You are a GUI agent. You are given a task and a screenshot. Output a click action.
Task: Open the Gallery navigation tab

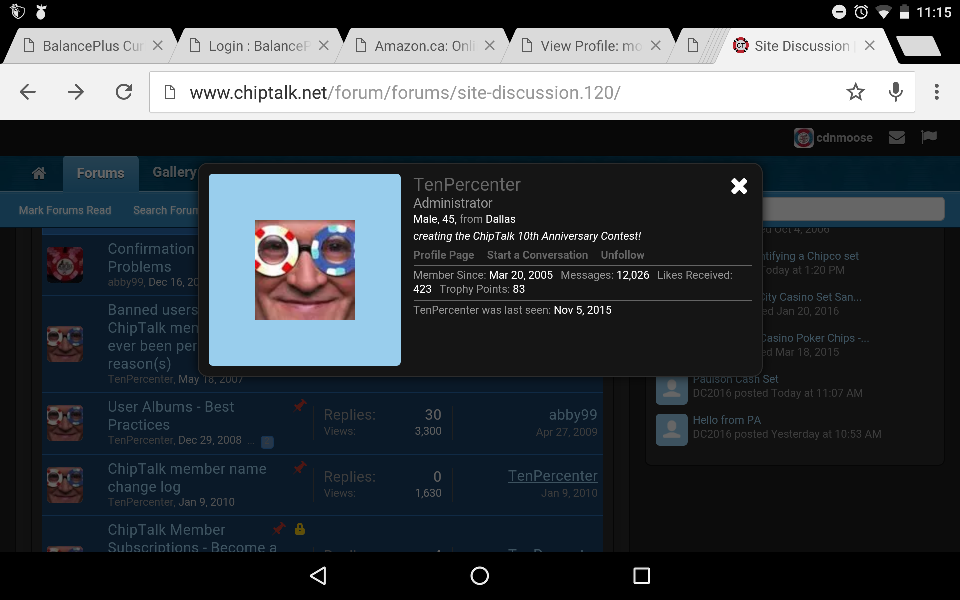coord(174,172)
